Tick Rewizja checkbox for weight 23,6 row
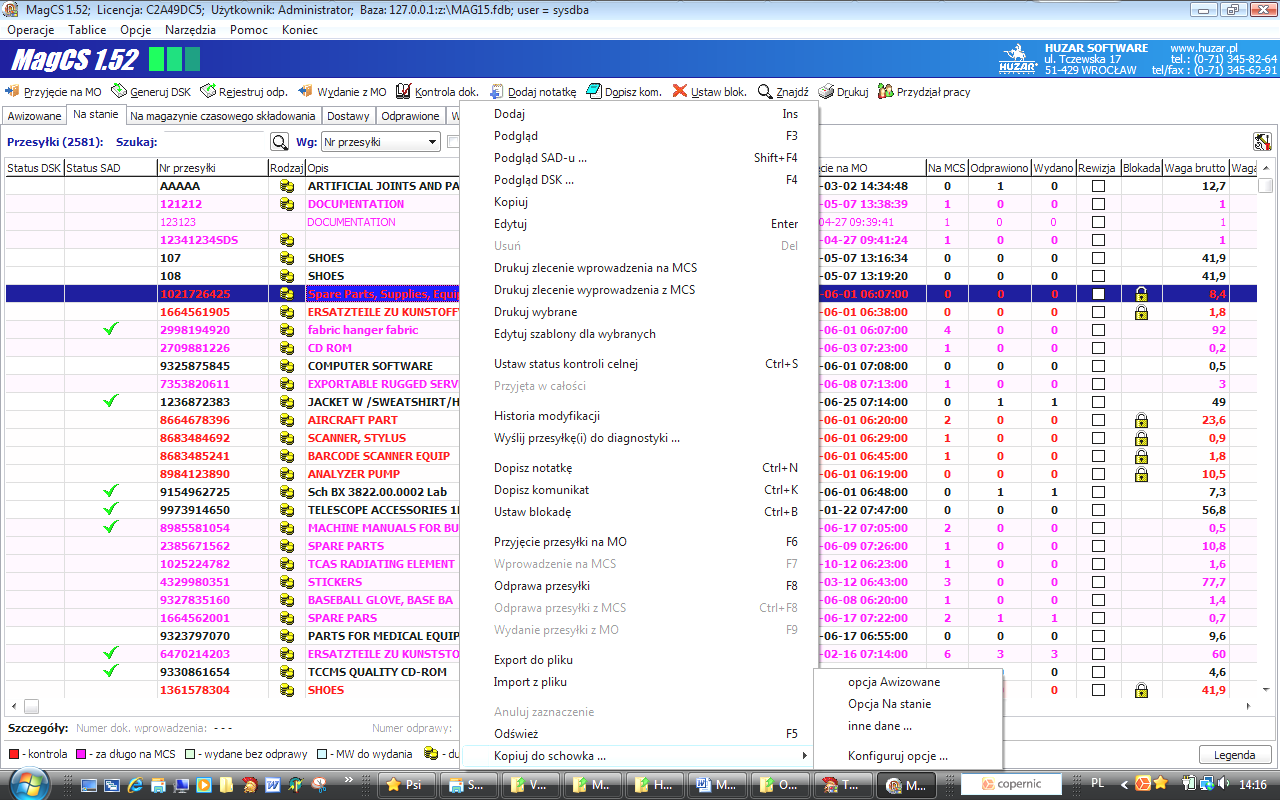Screen dimensions: 1280x800 tap(1098, 420)
